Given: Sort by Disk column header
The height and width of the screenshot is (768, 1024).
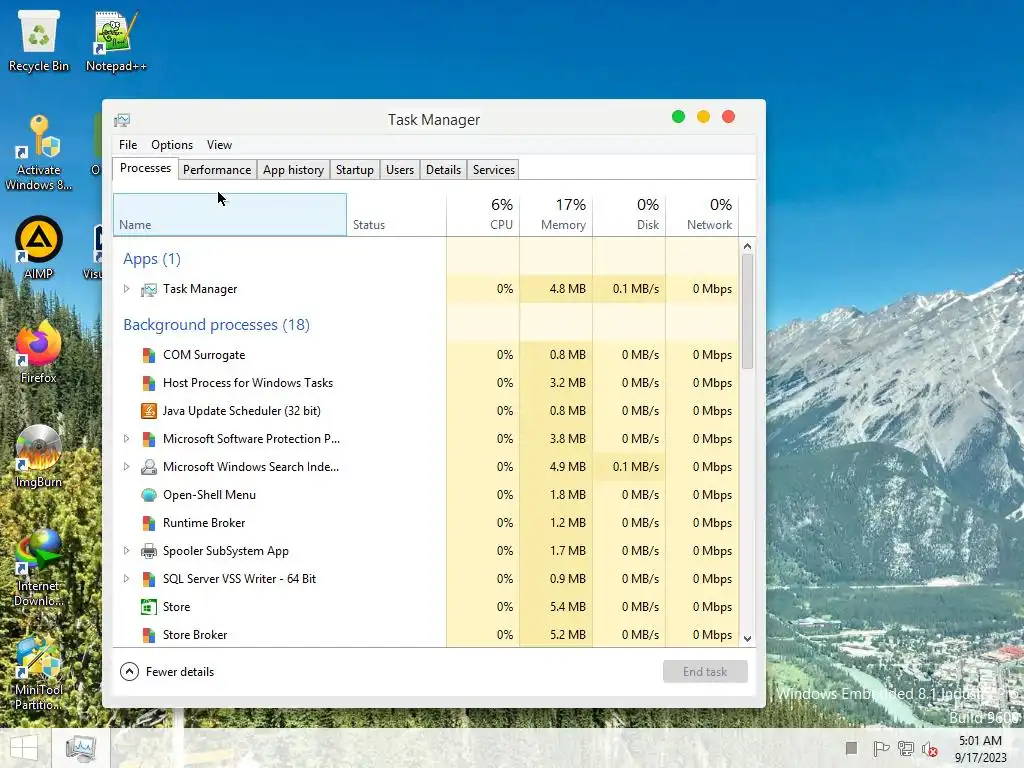Looking at the screenshot, I should pyautogui.click(x=630, y=214).
